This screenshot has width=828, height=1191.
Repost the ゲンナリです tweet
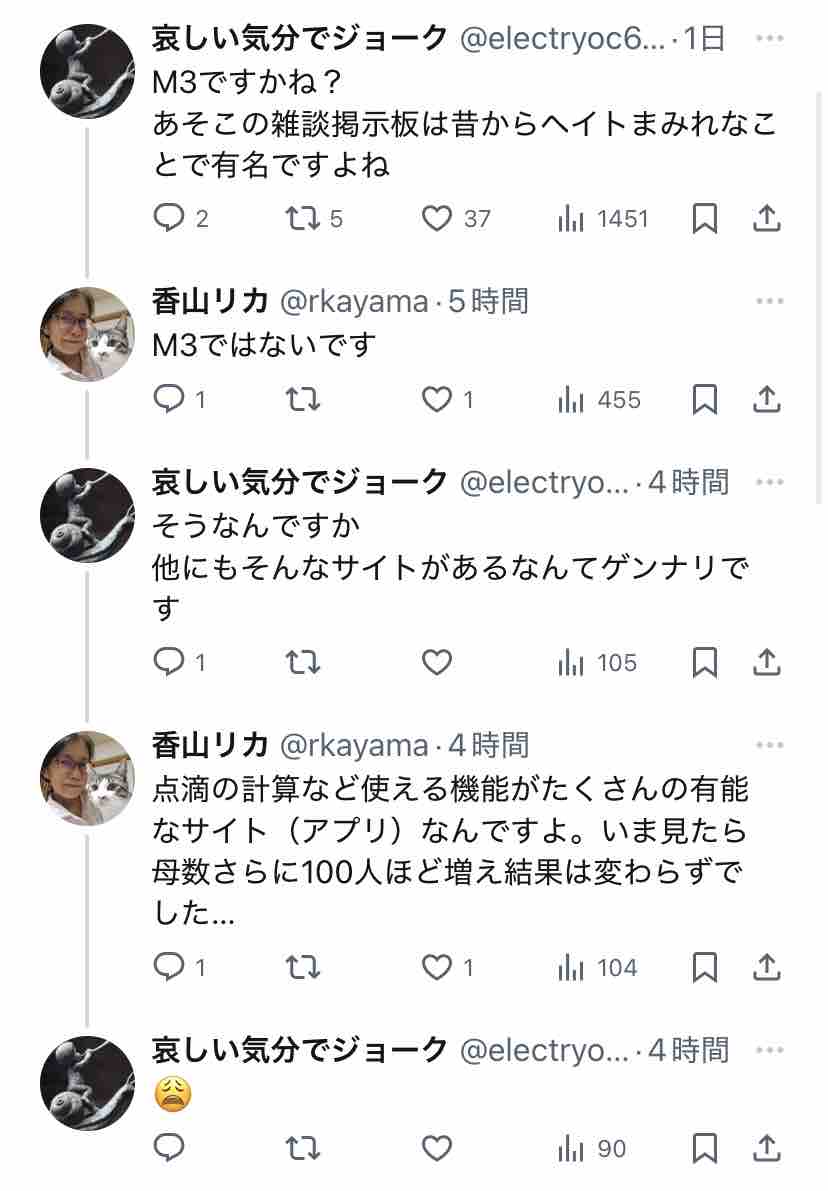(302, 662)
